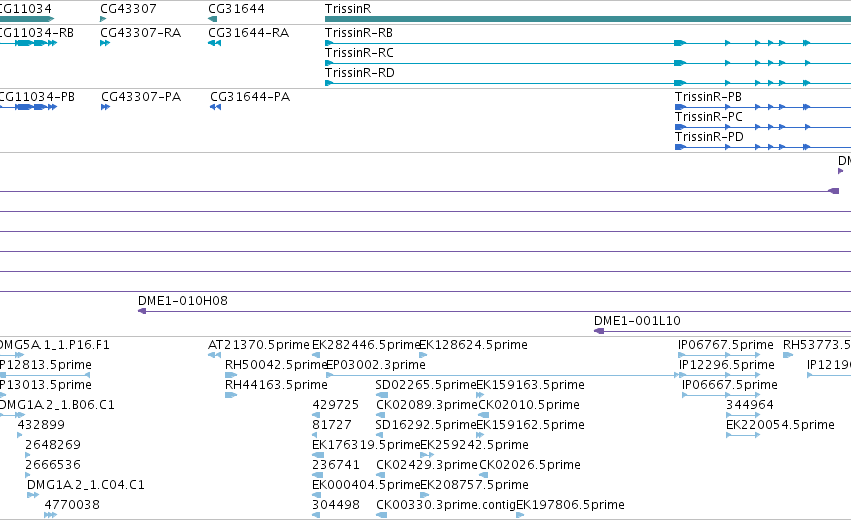Select transcript CG31644-RA label
851x520 pixels.
[x=249, y=33]
